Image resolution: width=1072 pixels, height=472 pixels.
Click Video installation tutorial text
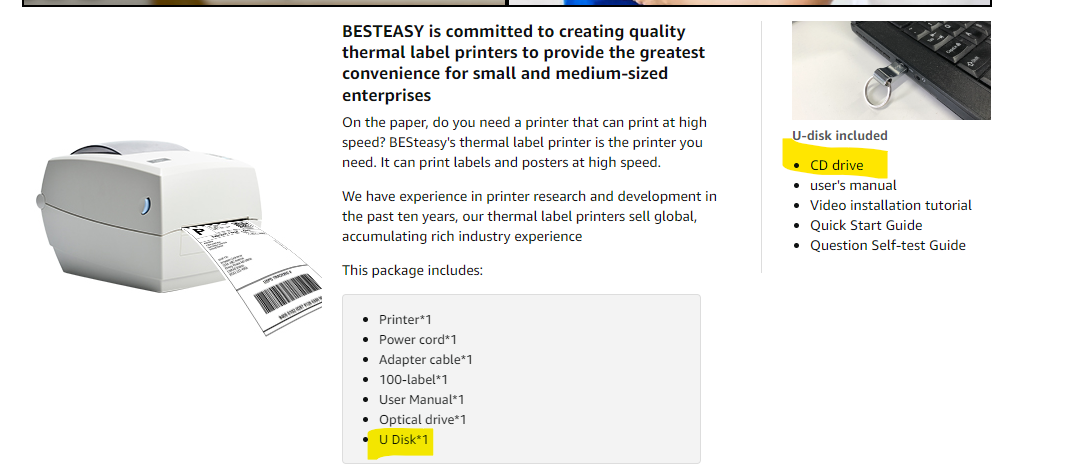pyautogui.click(x=890, y=205)
